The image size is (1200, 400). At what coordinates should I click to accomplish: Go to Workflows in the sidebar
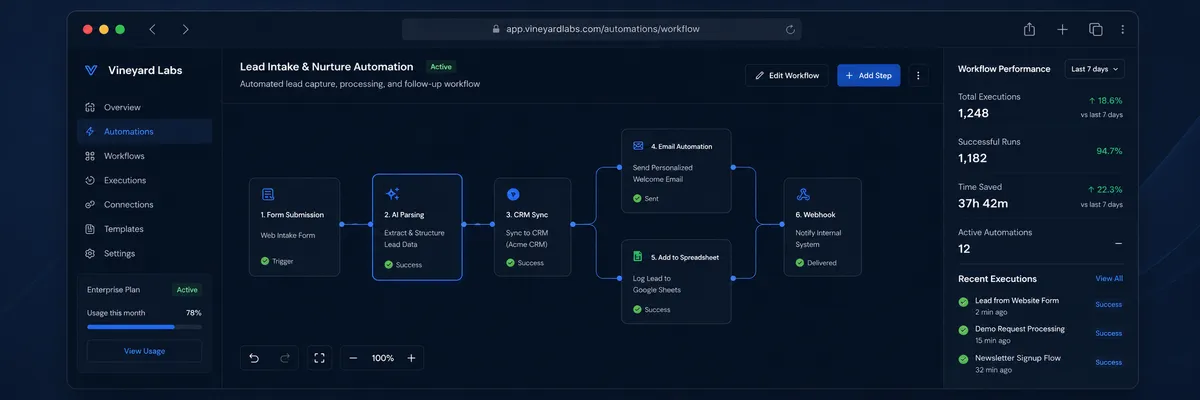[144, 156]
